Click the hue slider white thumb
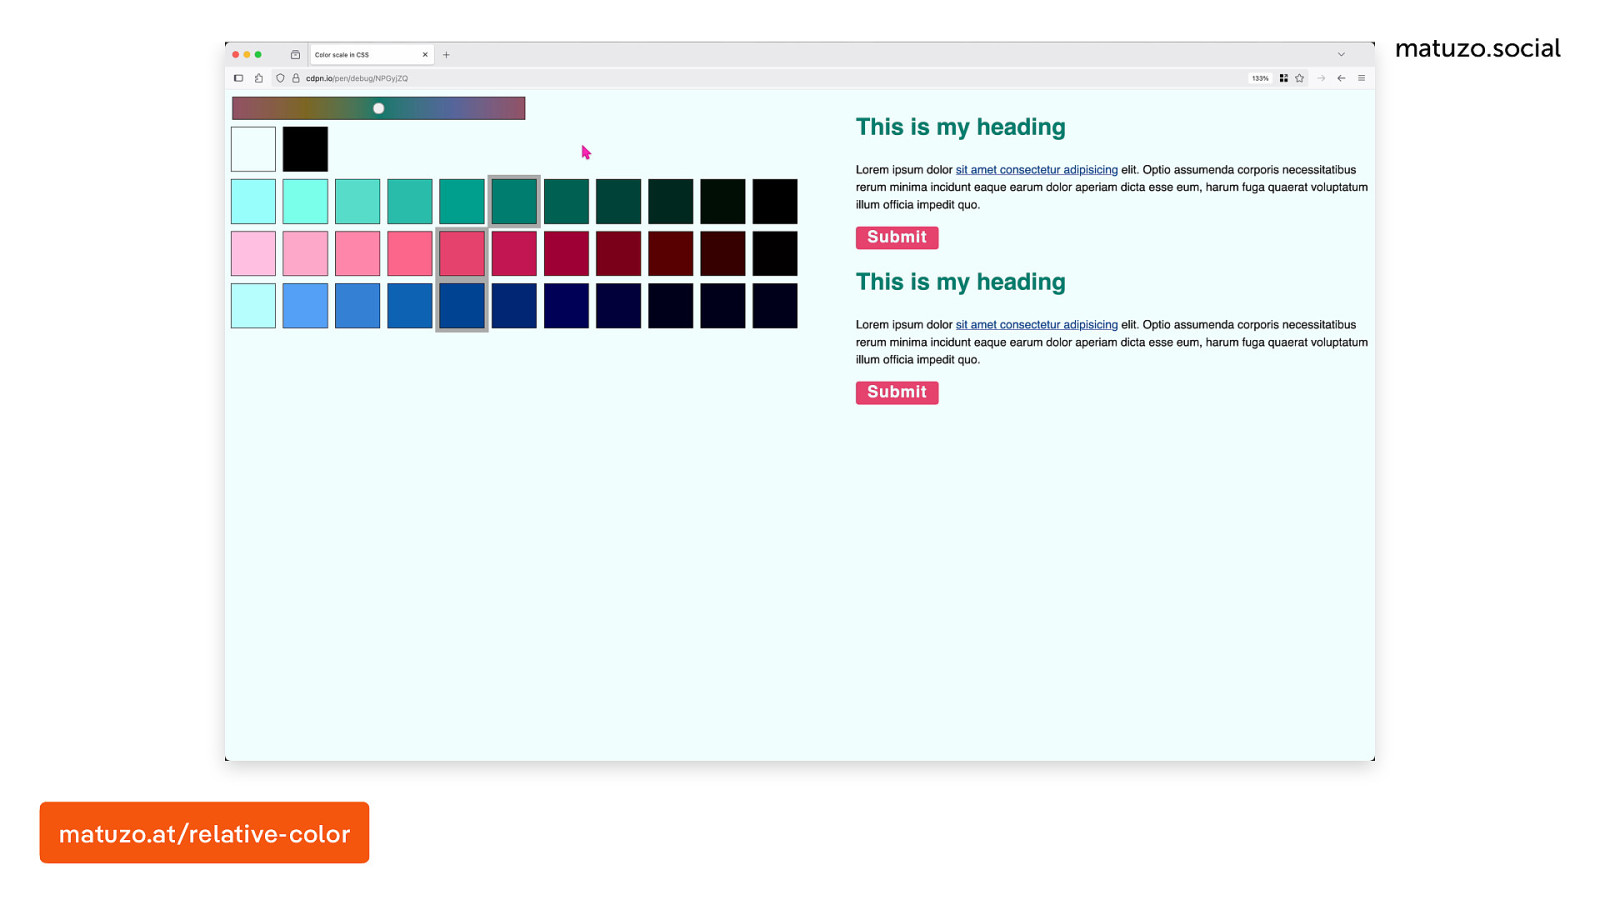Image resolution: width=1600 pixels, height=900 pixels. [x=379, y=108]
